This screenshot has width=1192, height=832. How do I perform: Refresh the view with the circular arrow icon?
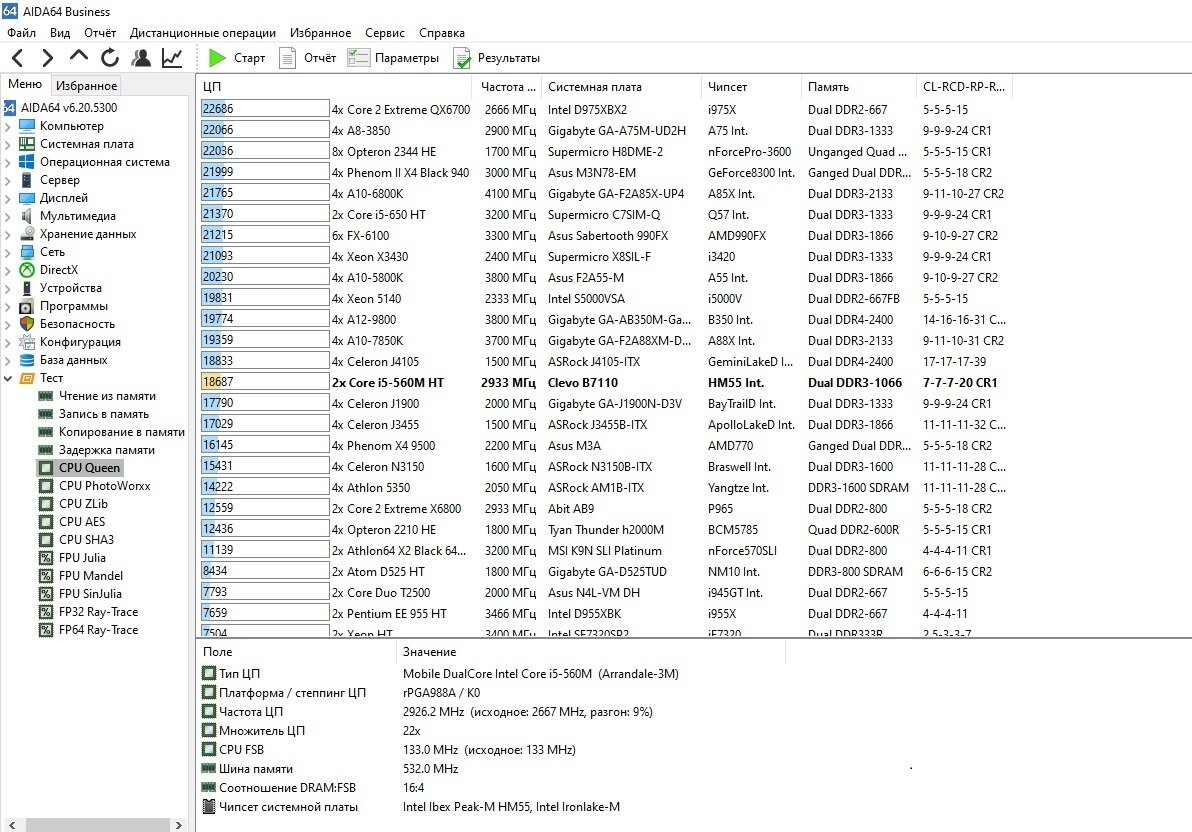(110, 58)
